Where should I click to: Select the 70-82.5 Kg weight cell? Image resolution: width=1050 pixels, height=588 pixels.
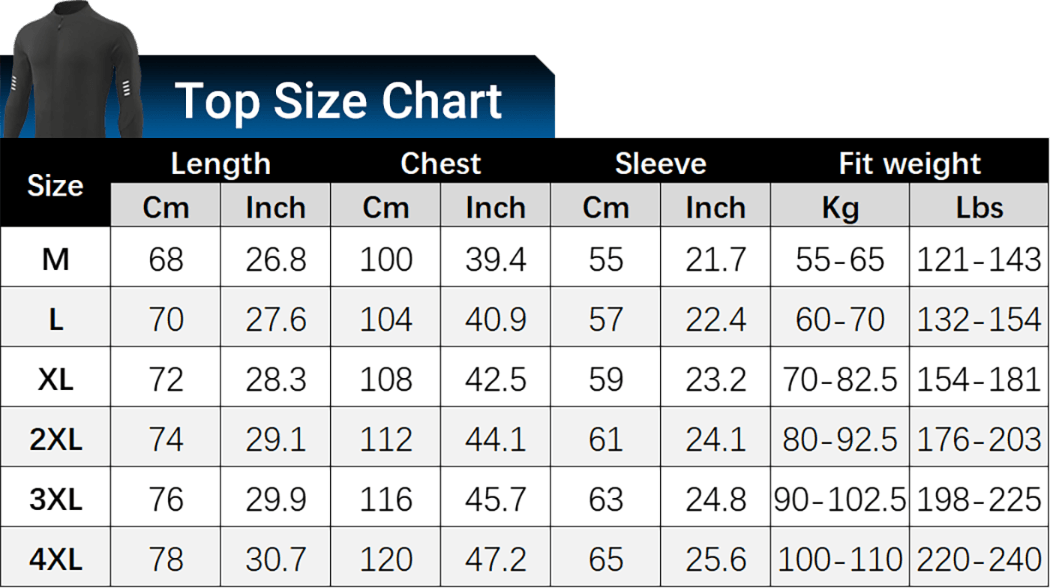[840, 379]
